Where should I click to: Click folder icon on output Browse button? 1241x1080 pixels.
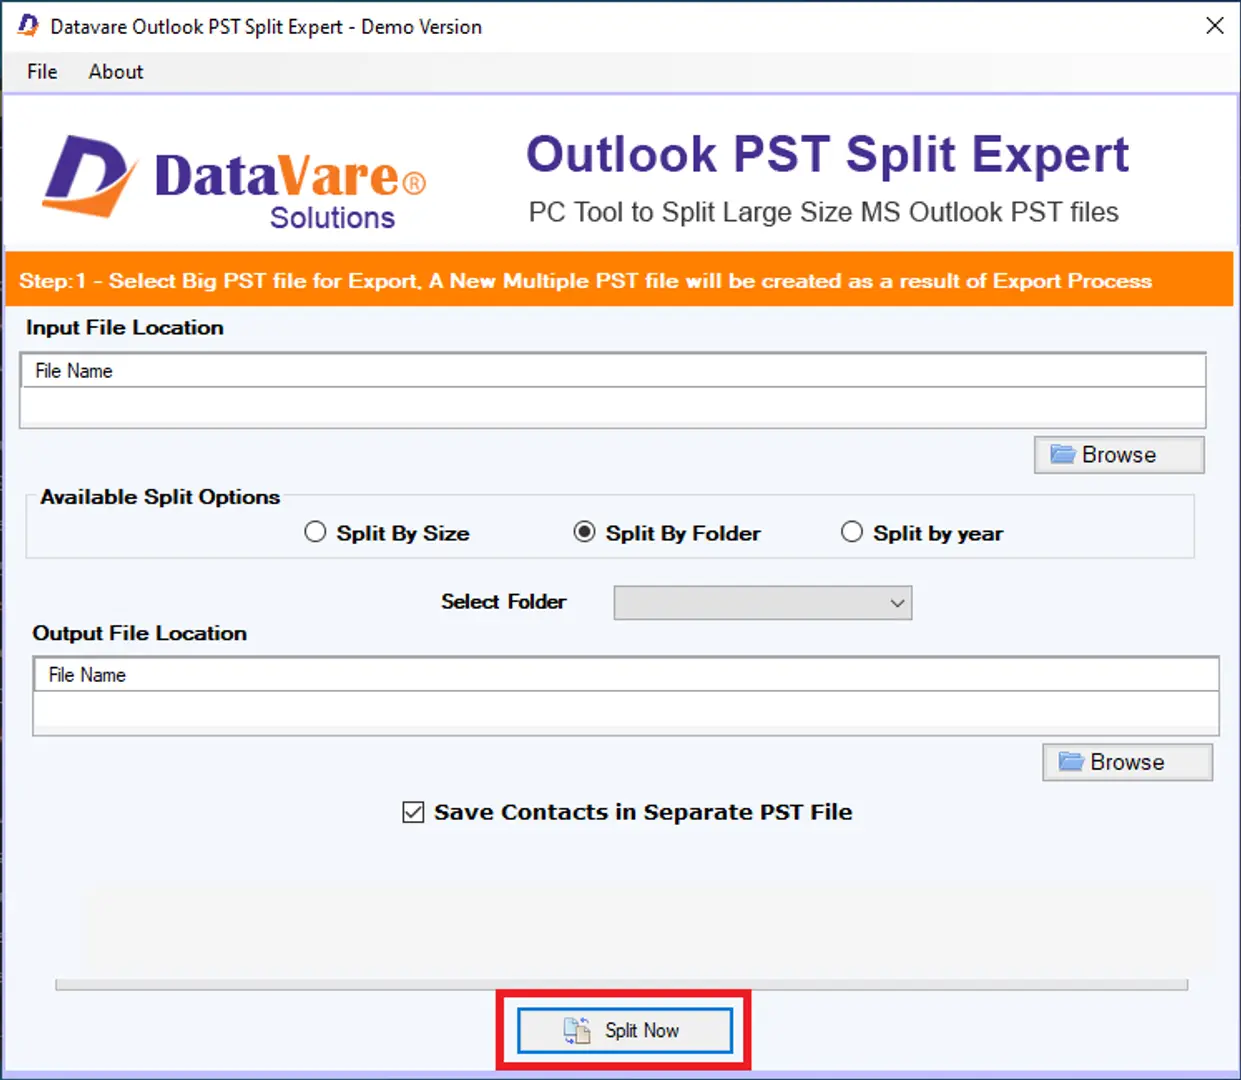[x=1071, y=762]
